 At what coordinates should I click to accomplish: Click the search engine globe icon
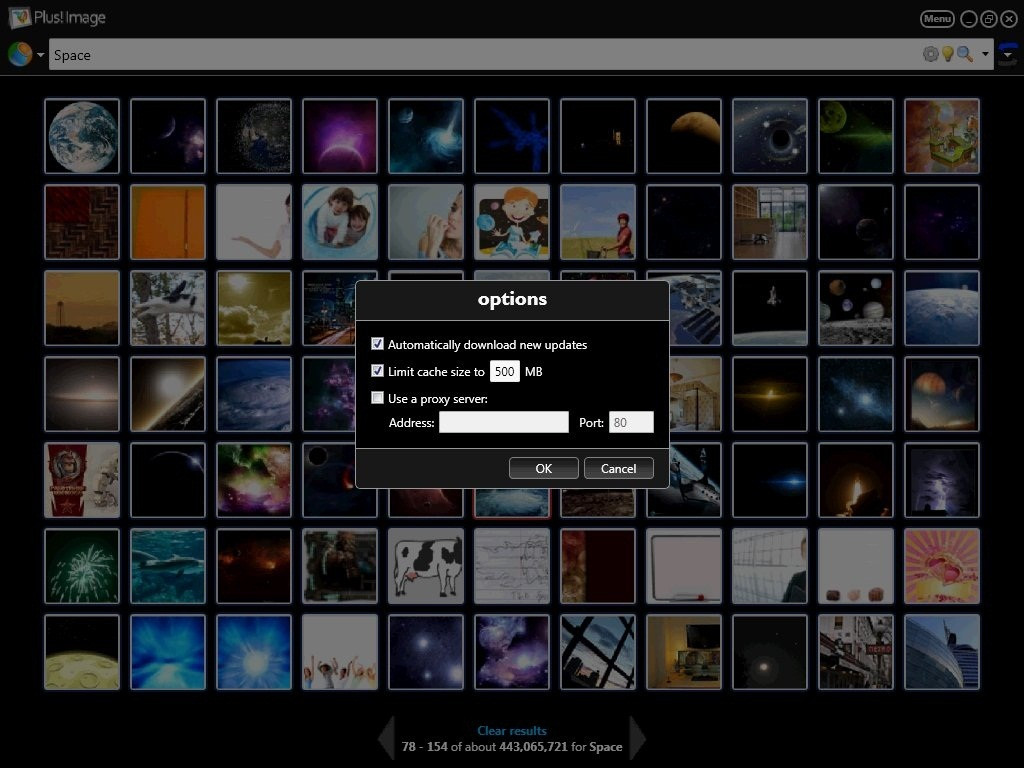point(20,54)
